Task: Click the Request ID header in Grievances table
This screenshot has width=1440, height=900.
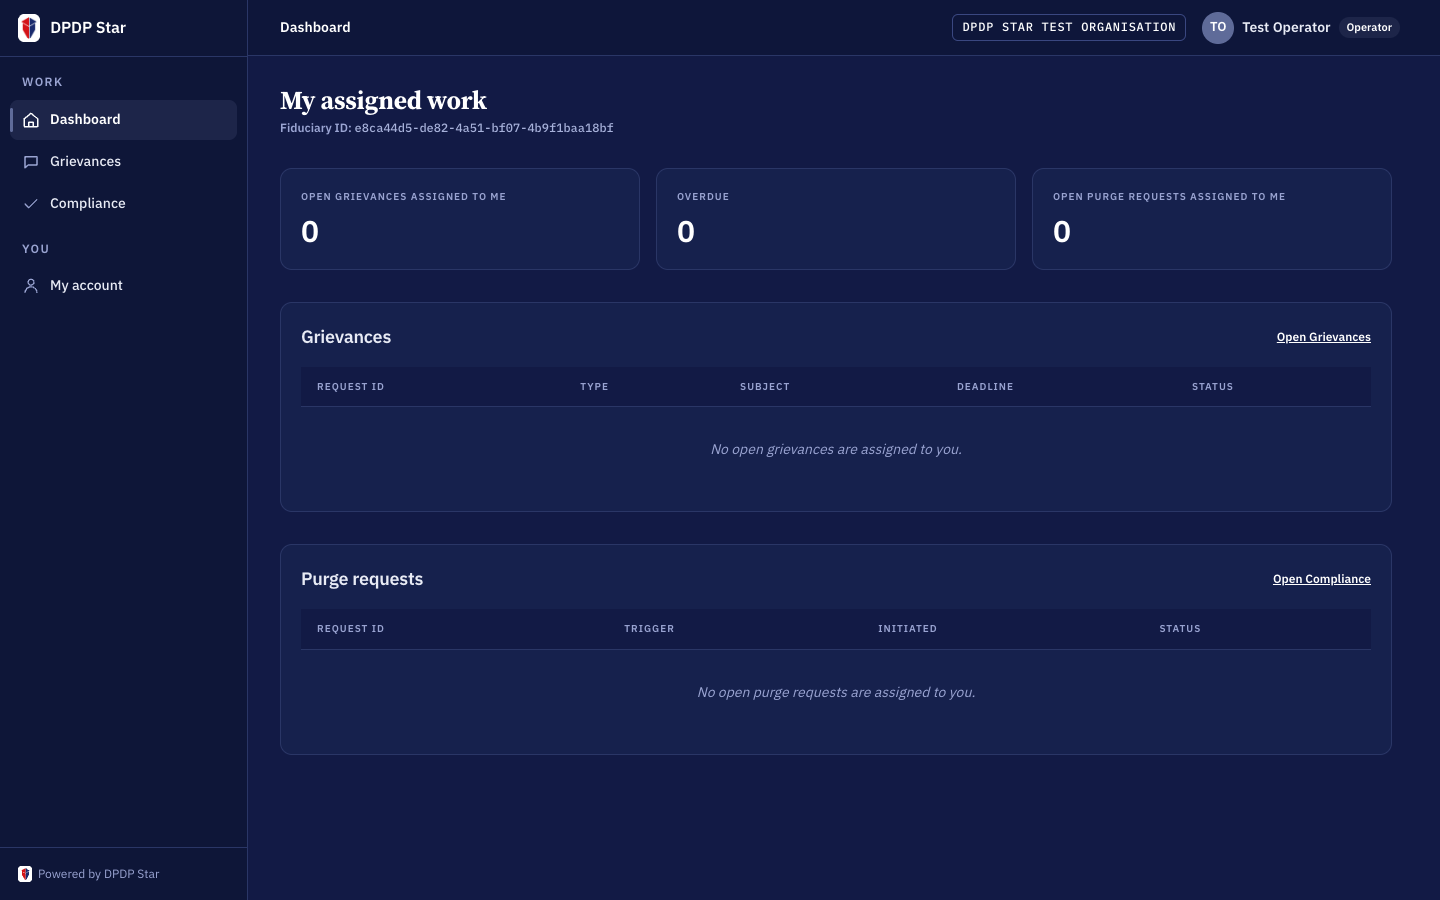Action: coord(350,387)
